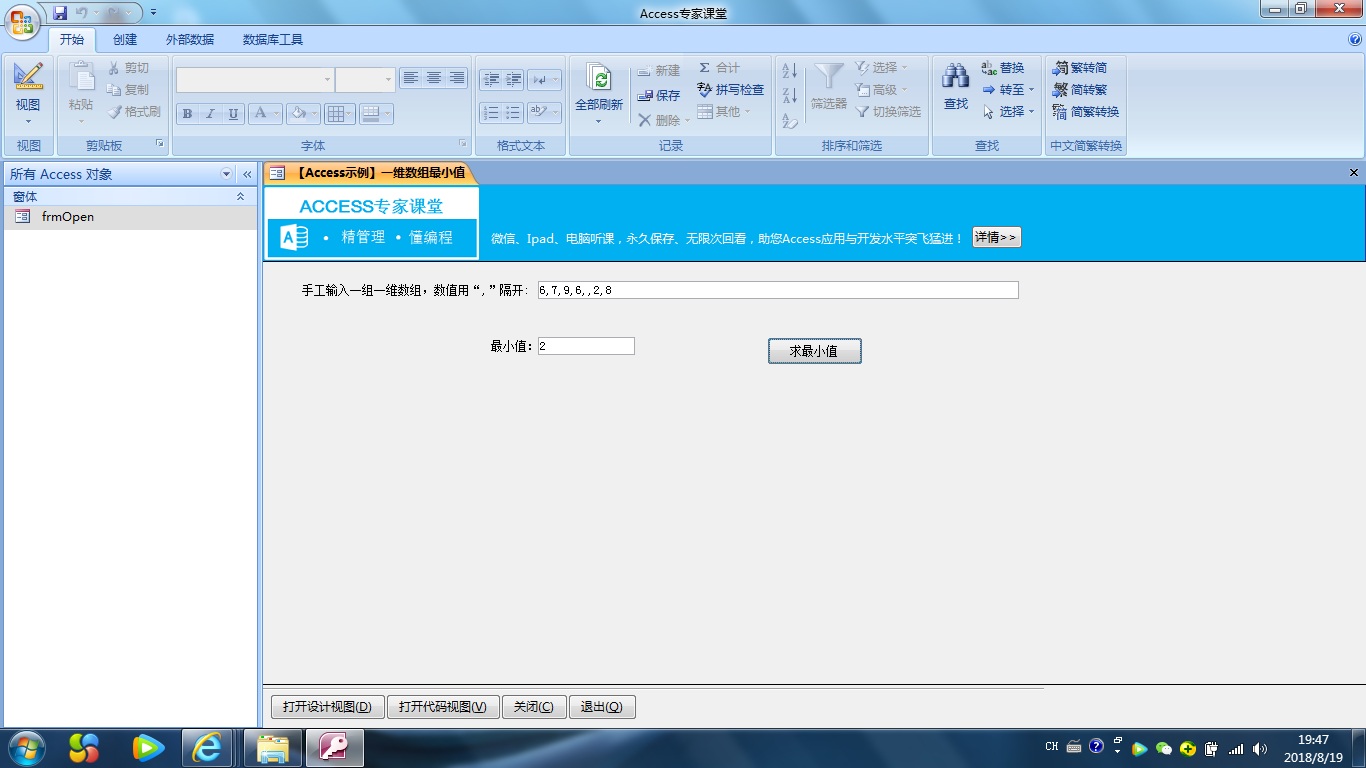Open 转至 (Go To) dropdown
Screen dimensions: 1366x768
coord(1009,90)
